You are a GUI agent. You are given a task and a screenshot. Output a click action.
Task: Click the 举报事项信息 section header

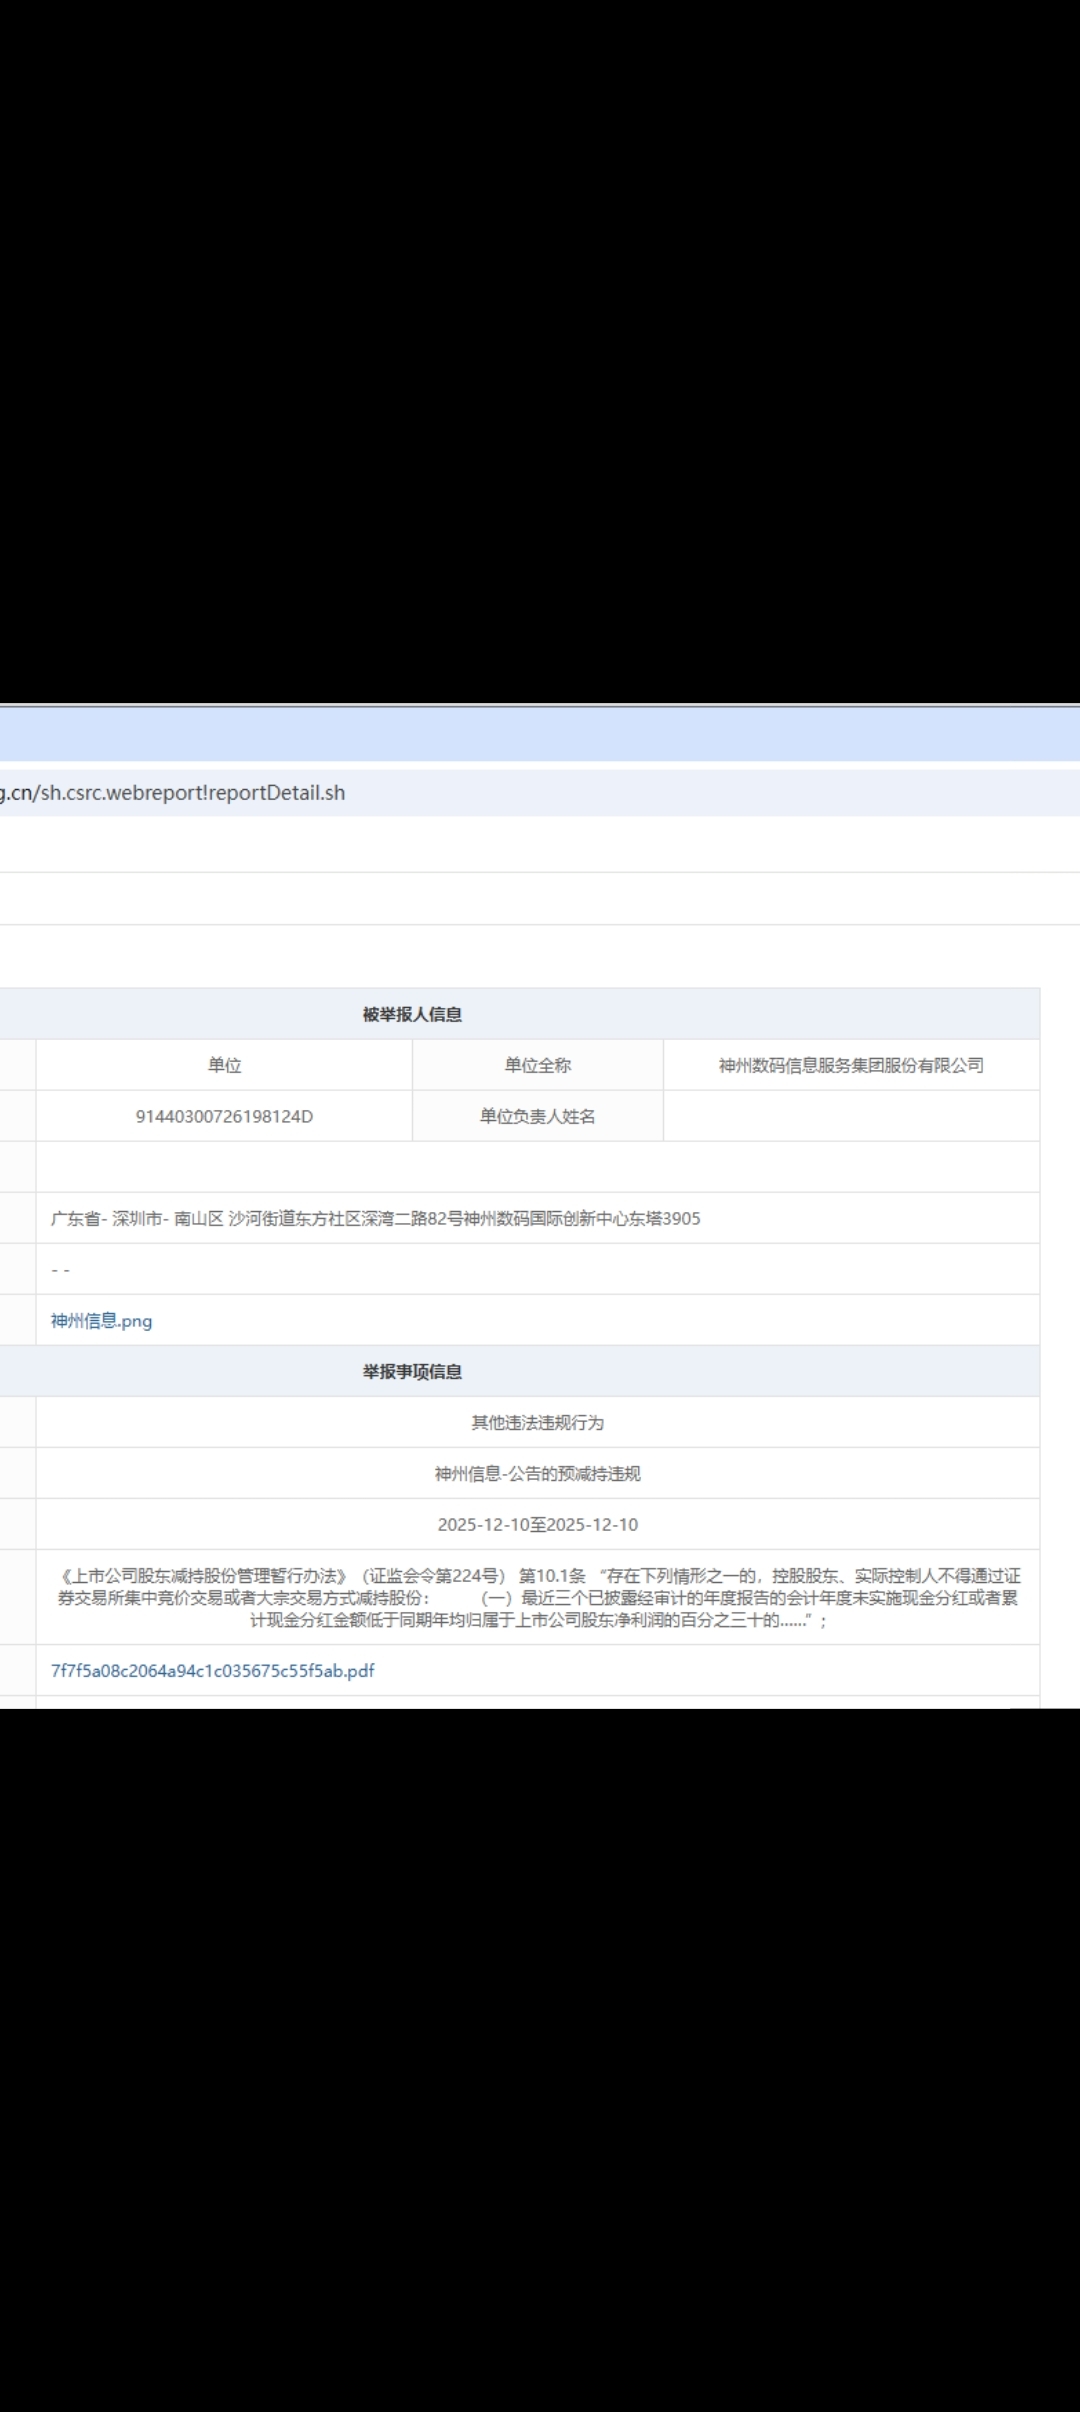coord(412,1371)
